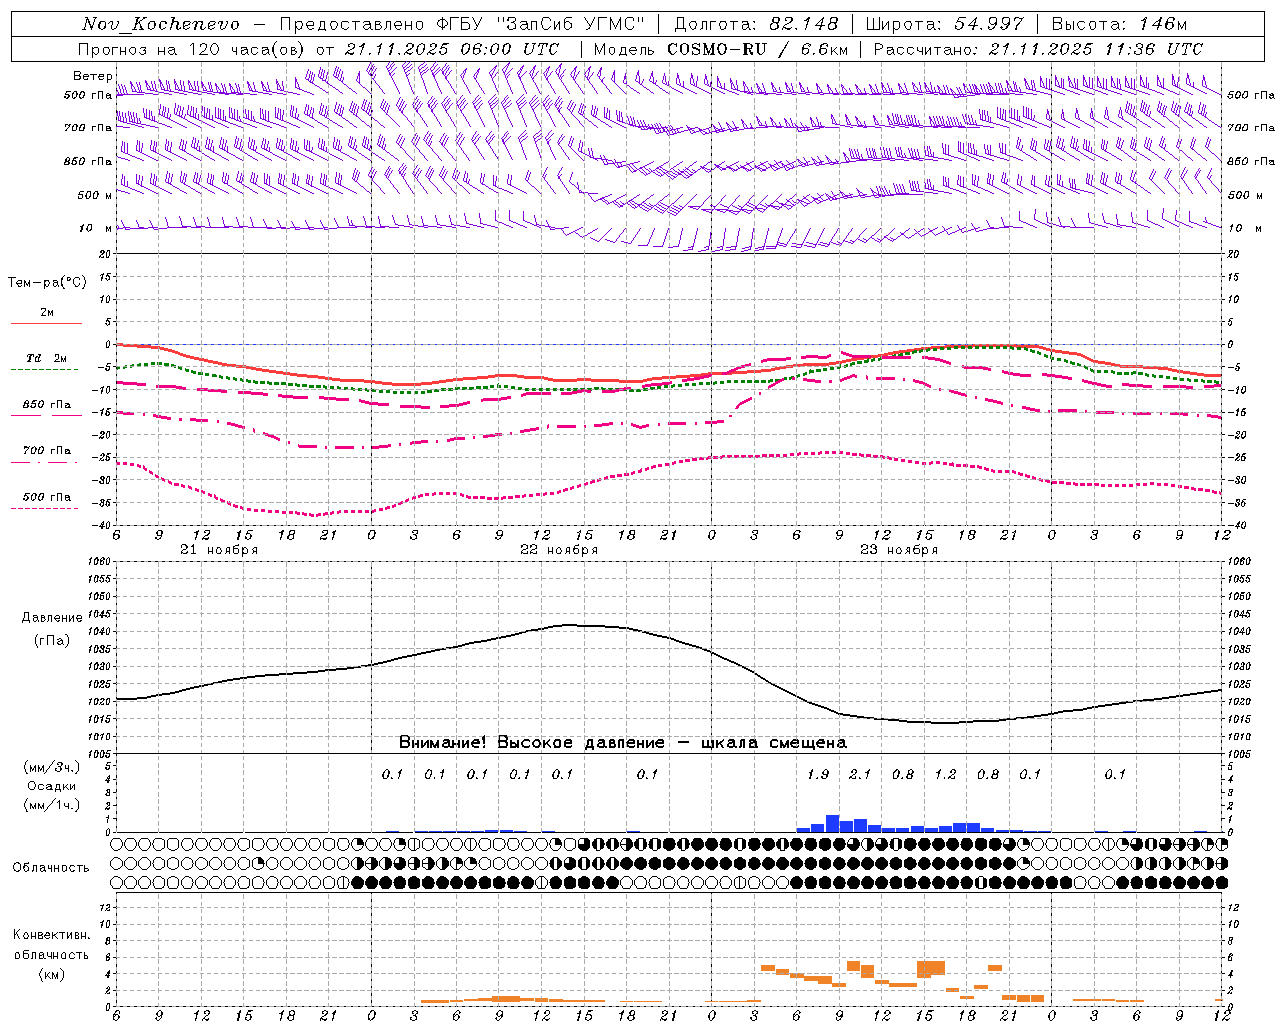This screenshot has width=1280, height=1024.
Task: Click the station name Nov_Kochenevo
Action: click(x=160, y=24)
